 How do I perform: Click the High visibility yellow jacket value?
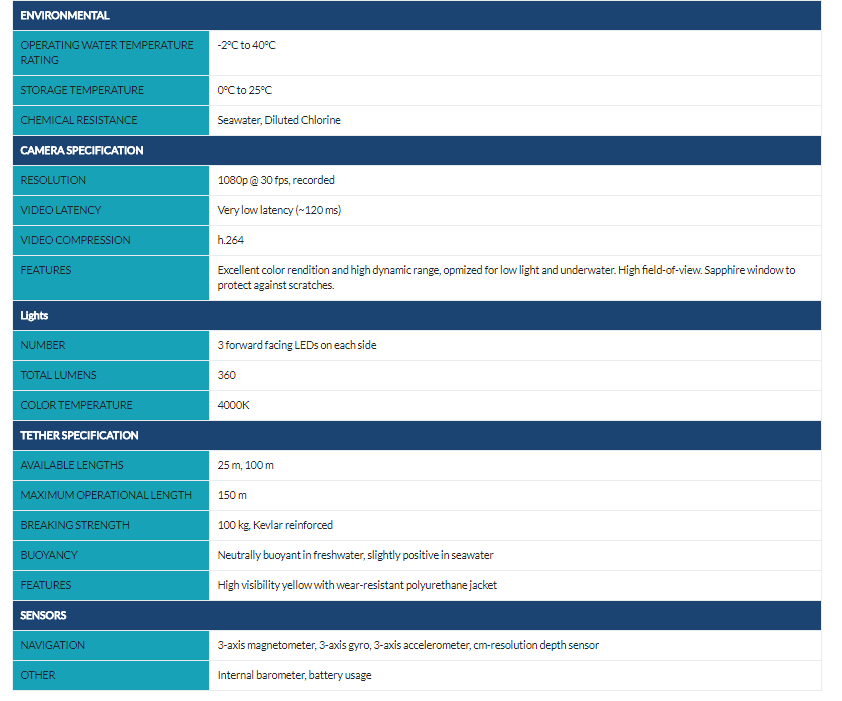(x=357, y=586)
